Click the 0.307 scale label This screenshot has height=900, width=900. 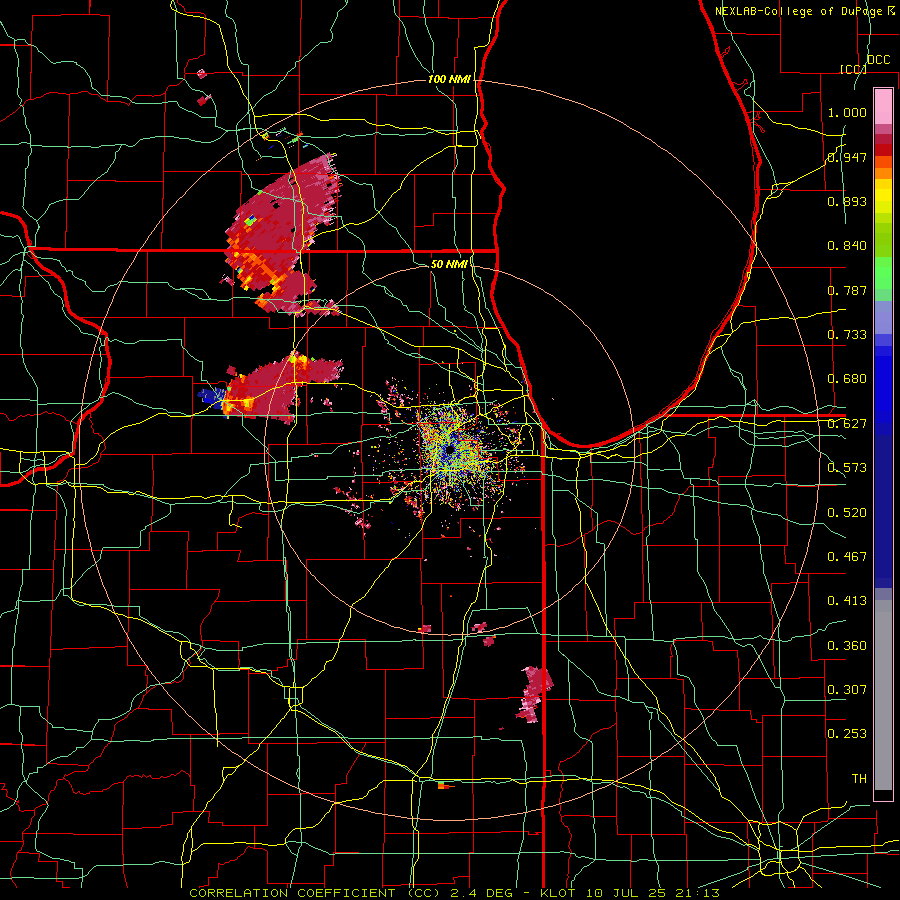[847, 689]
